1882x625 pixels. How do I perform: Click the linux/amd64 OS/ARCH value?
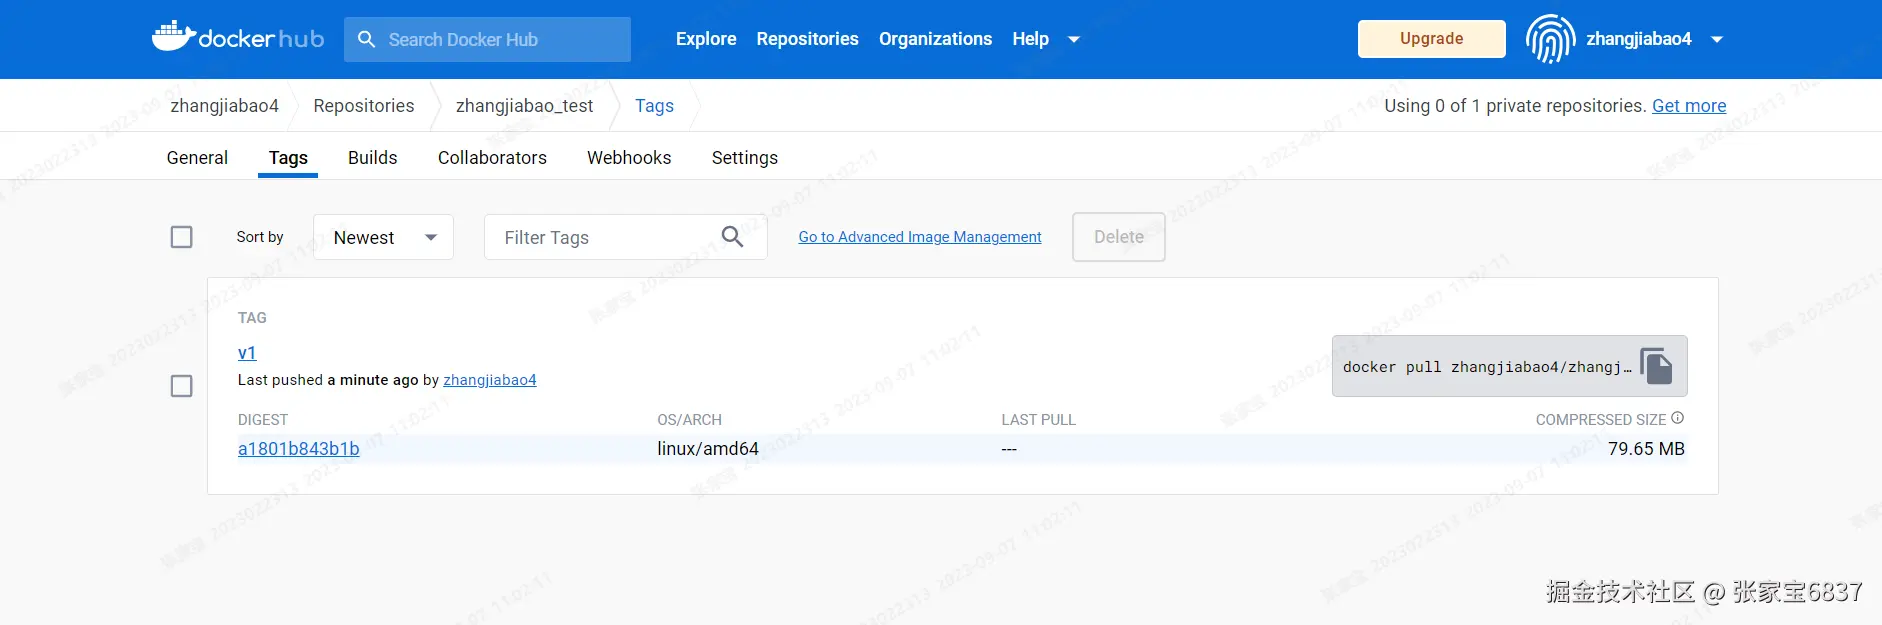708,449
